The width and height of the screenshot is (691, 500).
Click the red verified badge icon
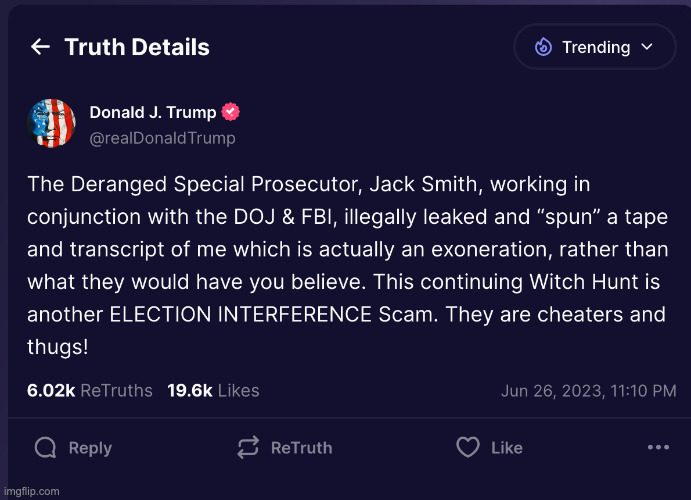[x=230, y=112]
